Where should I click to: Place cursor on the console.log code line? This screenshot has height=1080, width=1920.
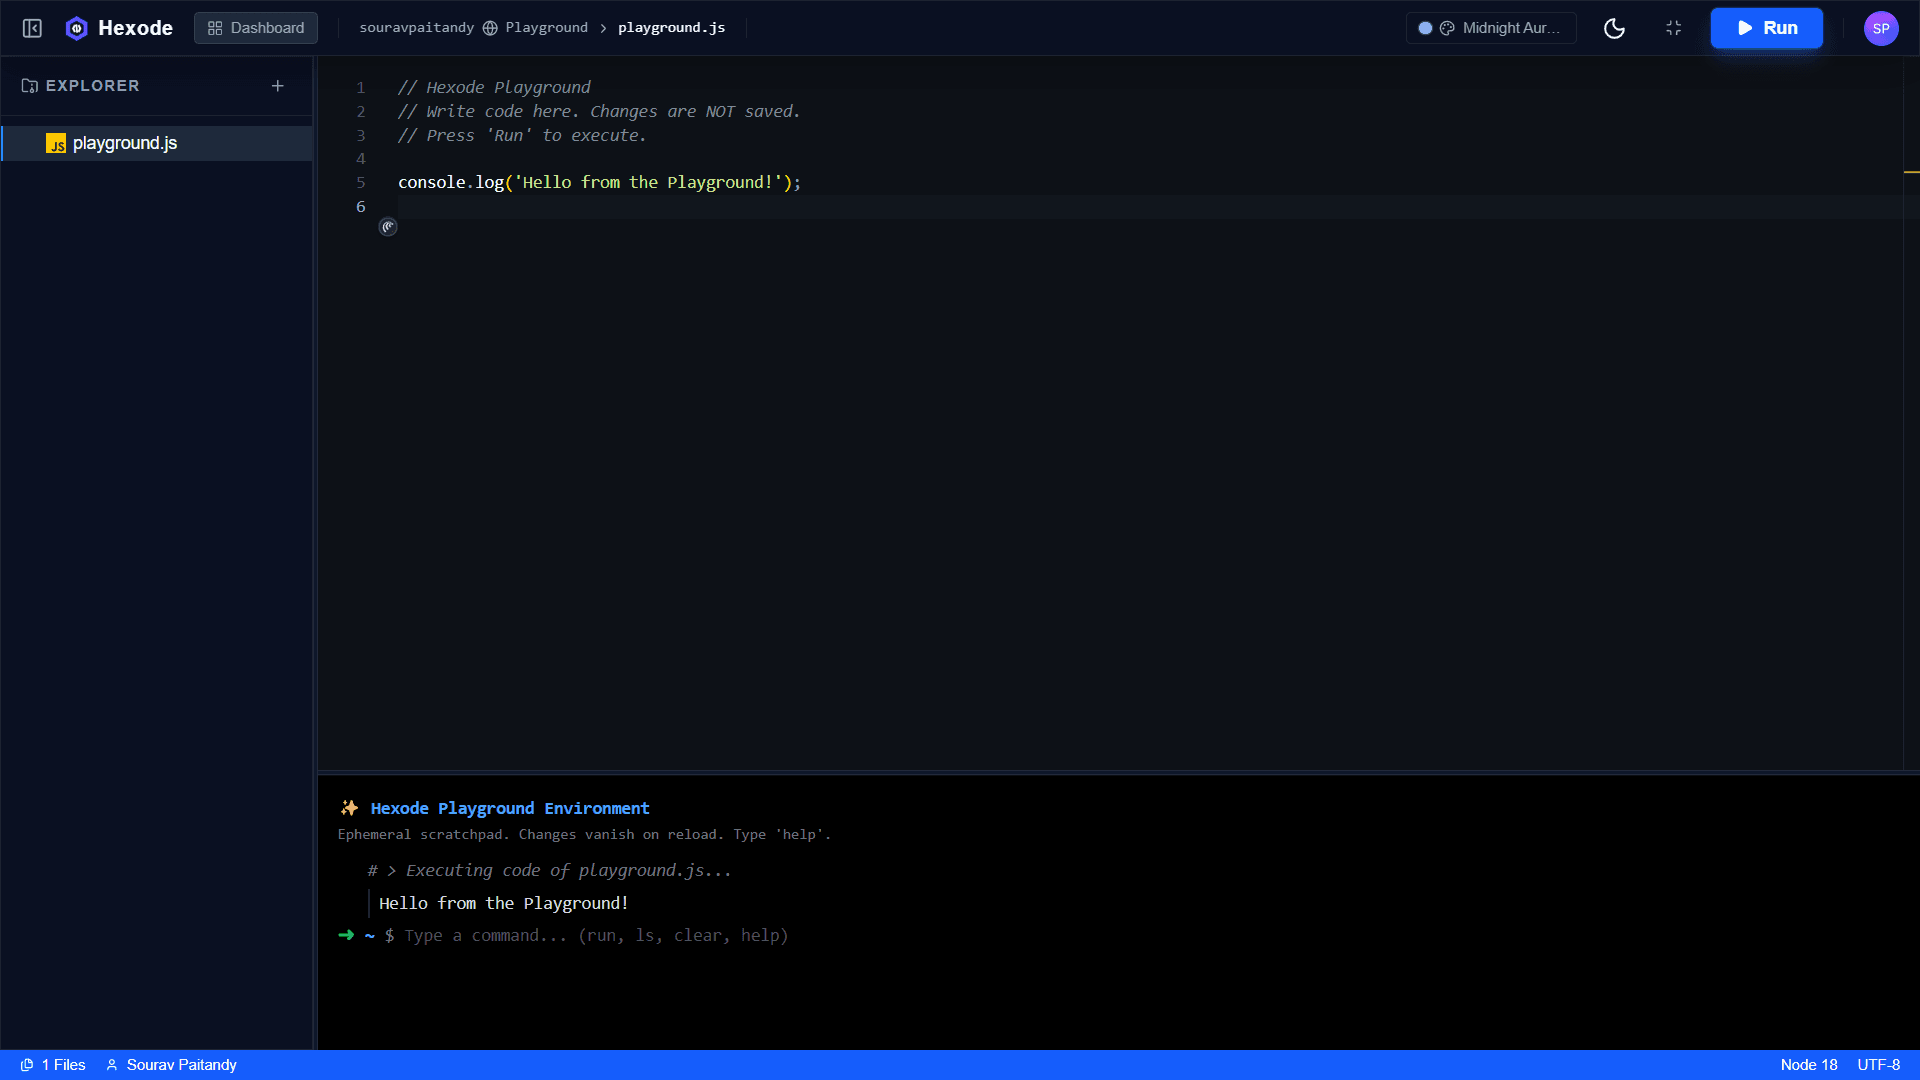coord(599,182)
